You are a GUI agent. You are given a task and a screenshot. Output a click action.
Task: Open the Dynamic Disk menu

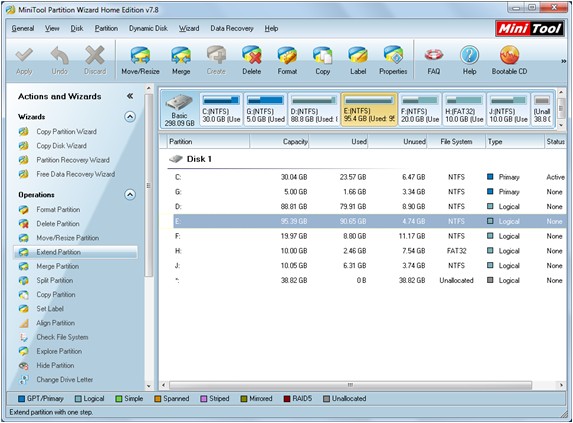(148, 28)
